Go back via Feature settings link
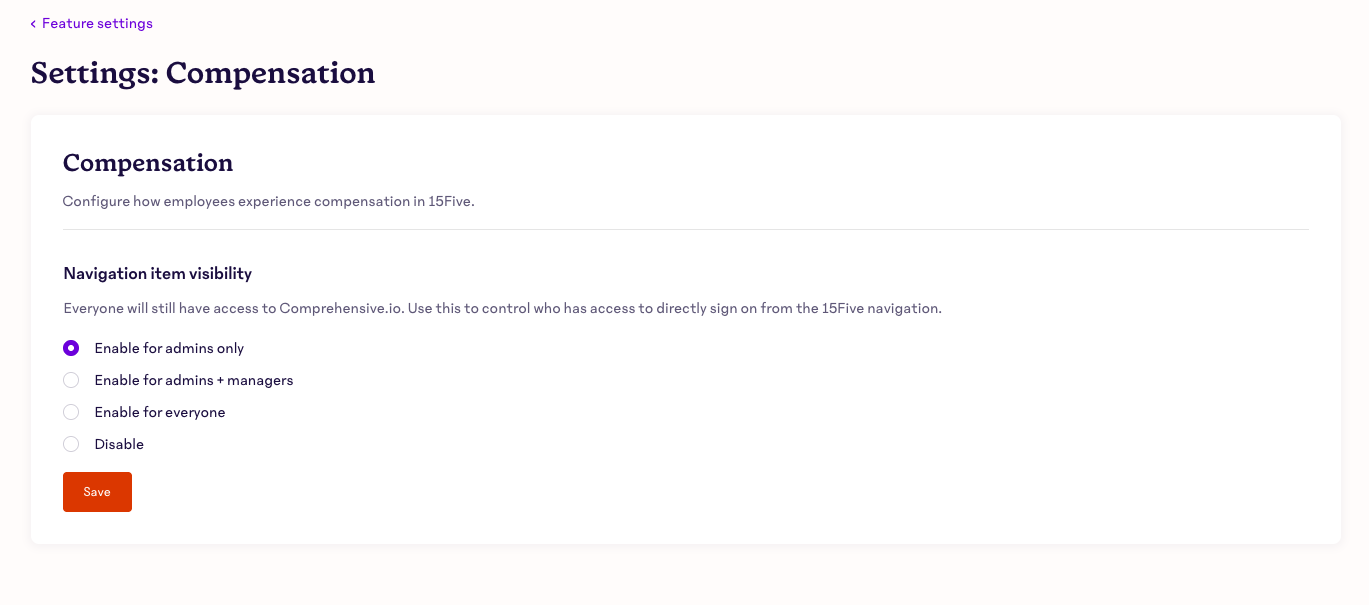 click(97, 23)
